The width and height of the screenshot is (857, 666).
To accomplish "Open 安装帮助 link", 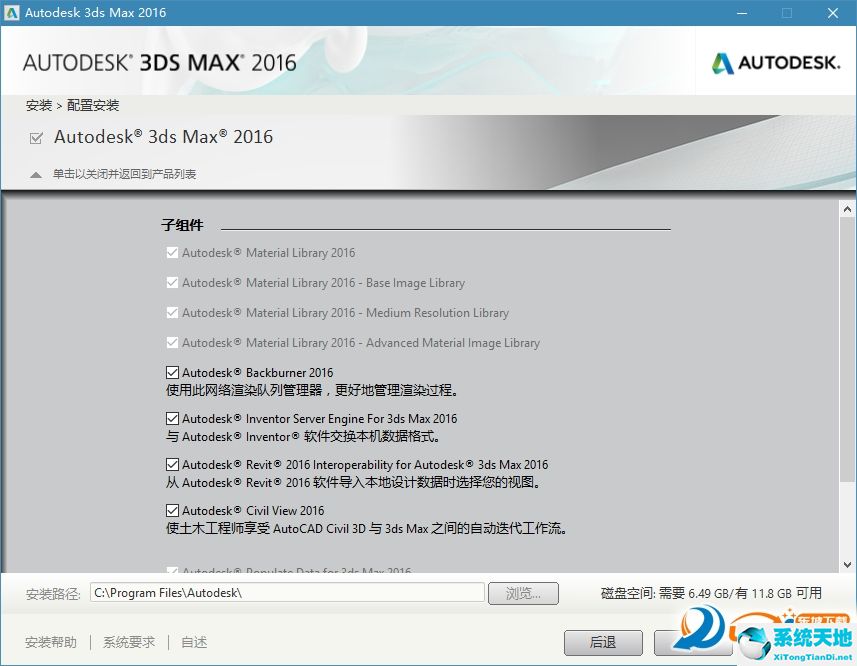I will [51, 643].
